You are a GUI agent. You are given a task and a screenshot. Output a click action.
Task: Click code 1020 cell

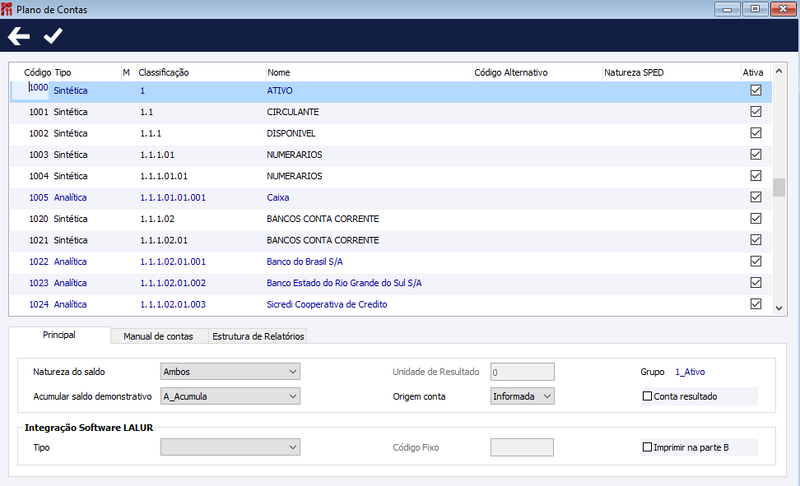tap(38, 219)
